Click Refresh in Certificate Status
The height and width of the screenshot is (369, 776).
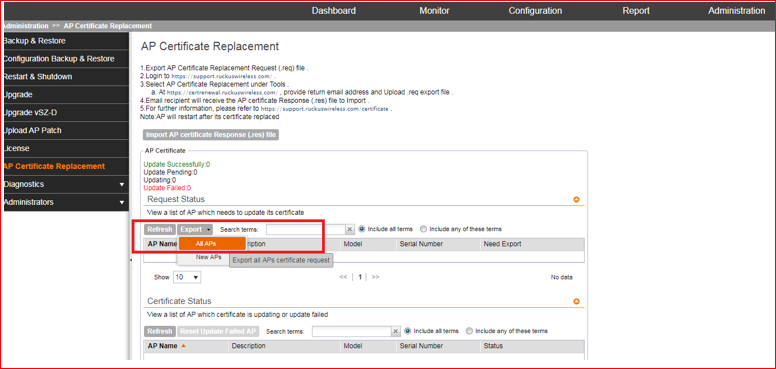160,331
